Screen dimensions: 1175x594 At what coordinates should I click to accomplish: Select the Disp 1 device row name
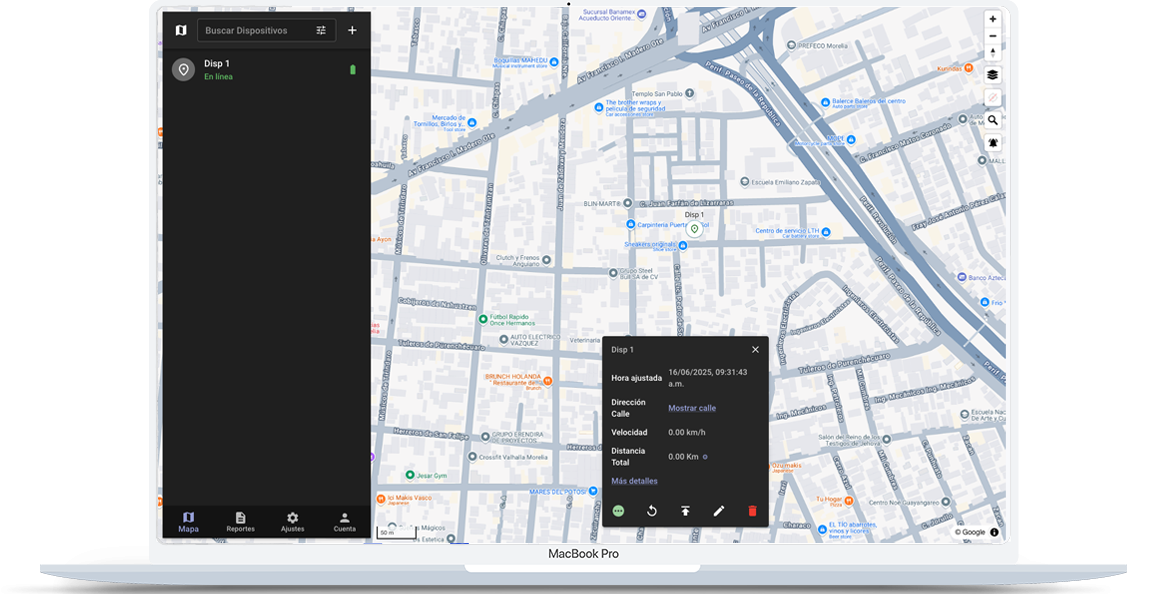(217, 64)
